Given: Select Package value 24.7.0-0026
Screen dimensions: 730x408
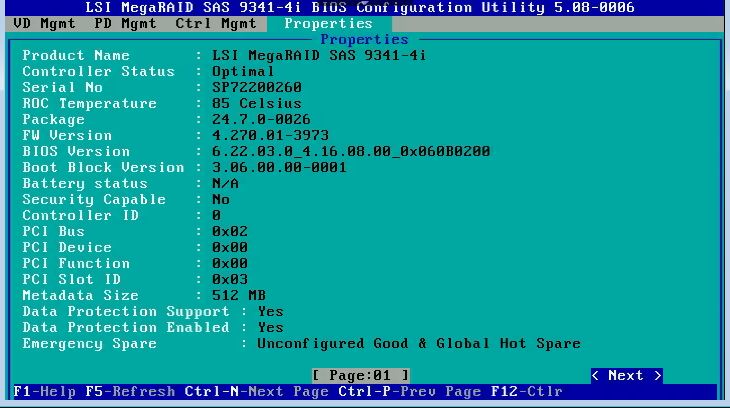Looking at the screenshot, I should click(261, 119).
